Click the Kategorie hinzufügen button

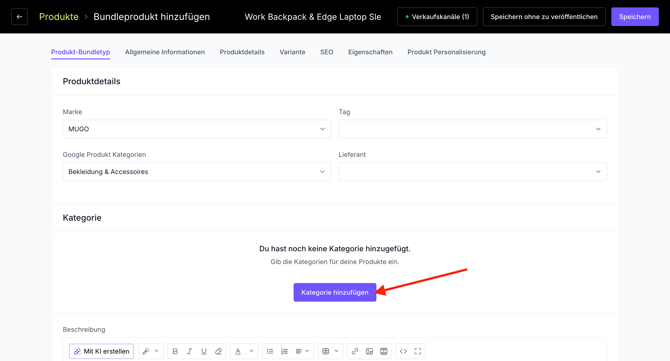335,292
